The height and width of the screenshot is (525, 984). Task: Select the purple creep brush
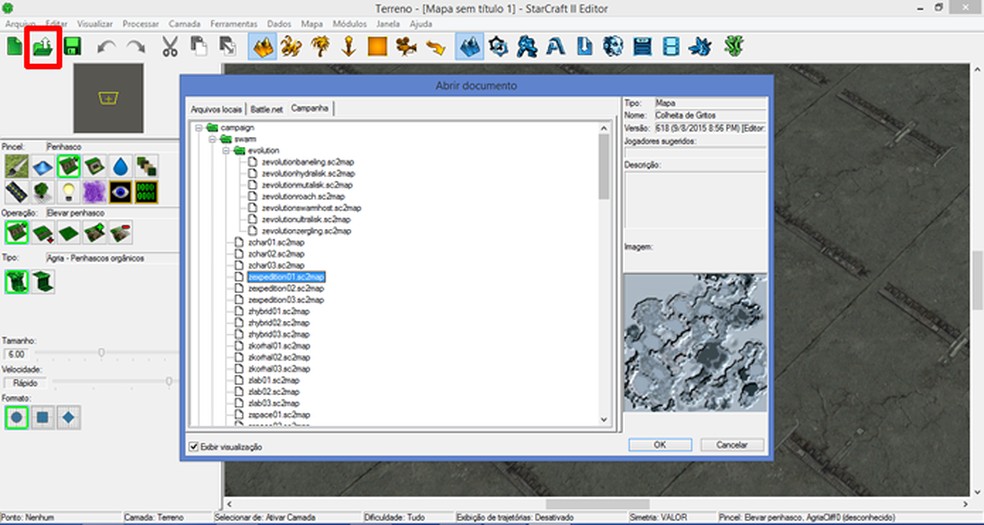point(94,192)
